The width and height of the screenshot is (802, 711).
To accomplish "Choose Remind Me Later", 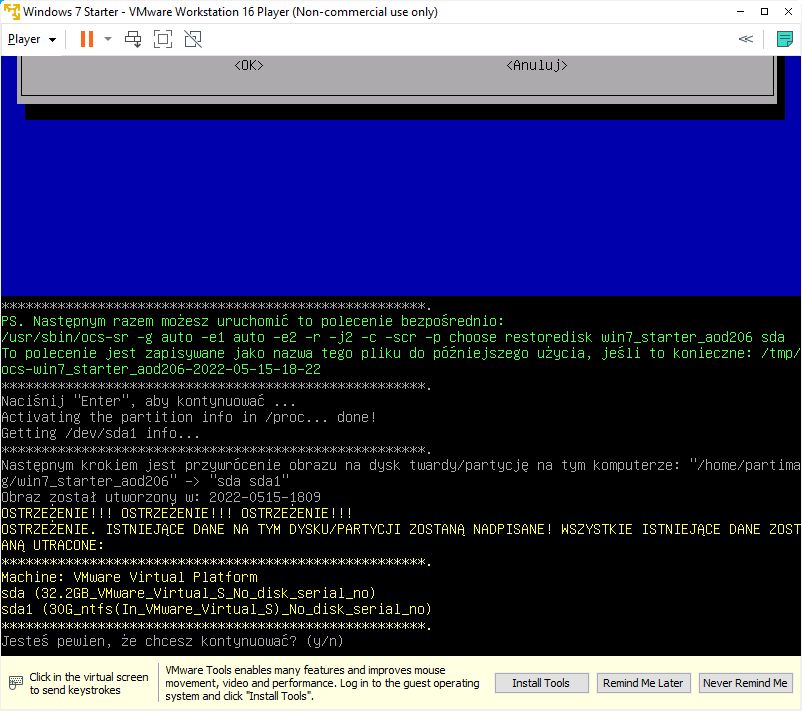I will click(x=642, y=683).
